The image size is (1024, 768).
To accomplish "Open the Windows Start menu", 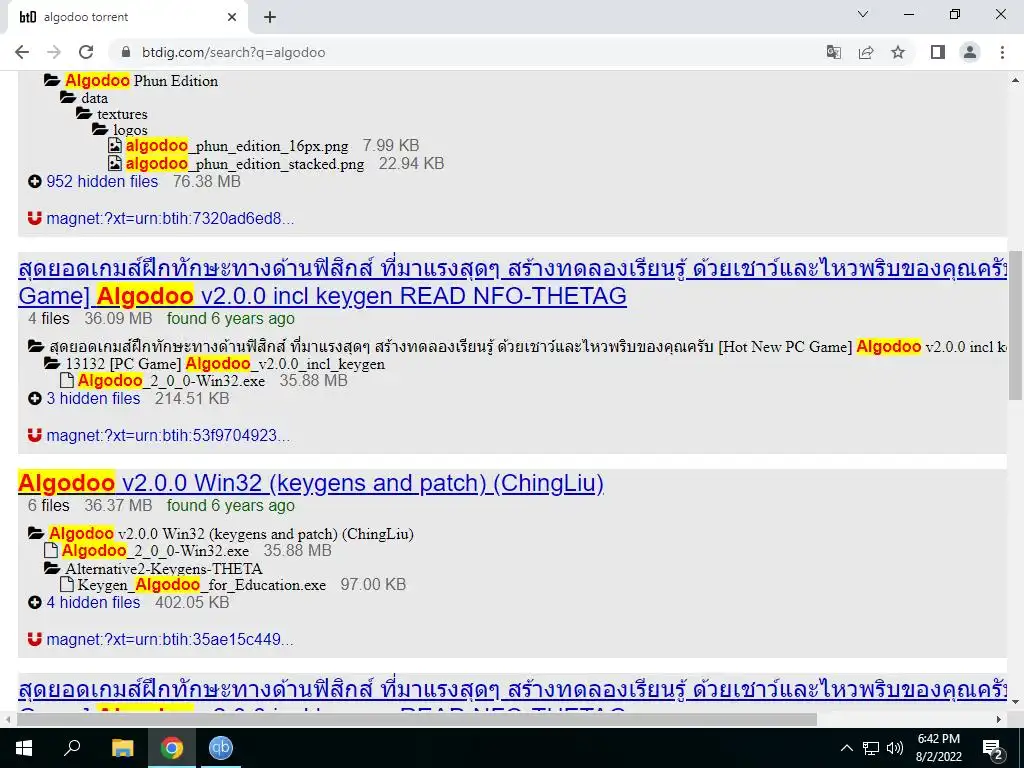I will tap(24, 748).
